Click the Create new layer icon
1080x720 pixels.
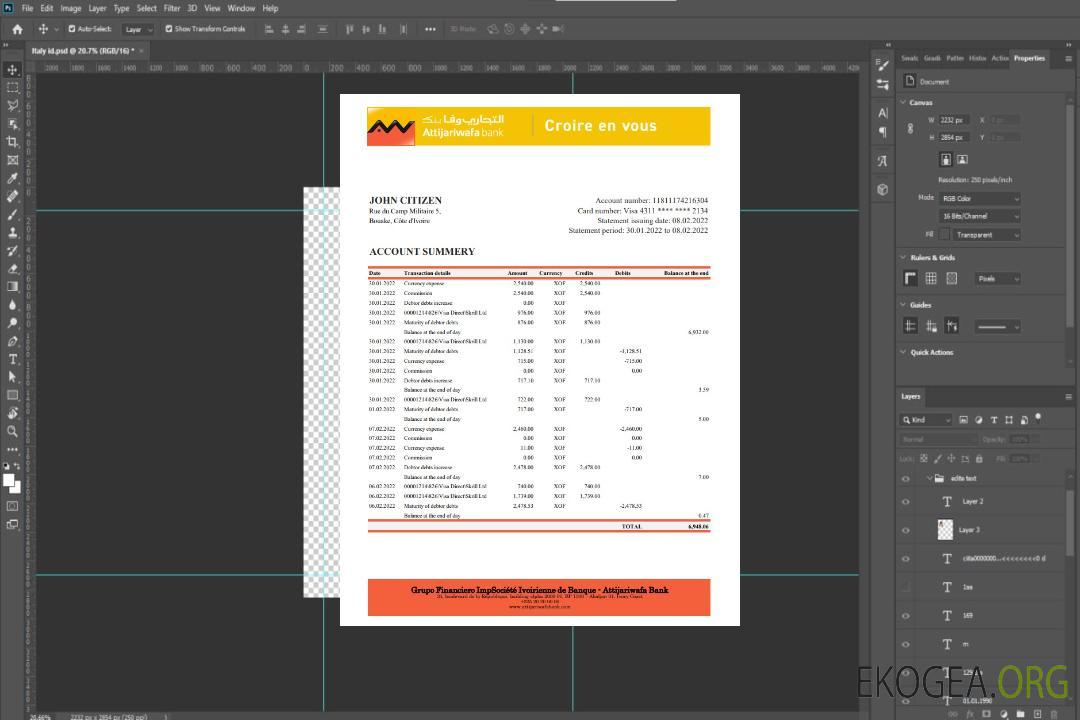[x=1037, y=714]
